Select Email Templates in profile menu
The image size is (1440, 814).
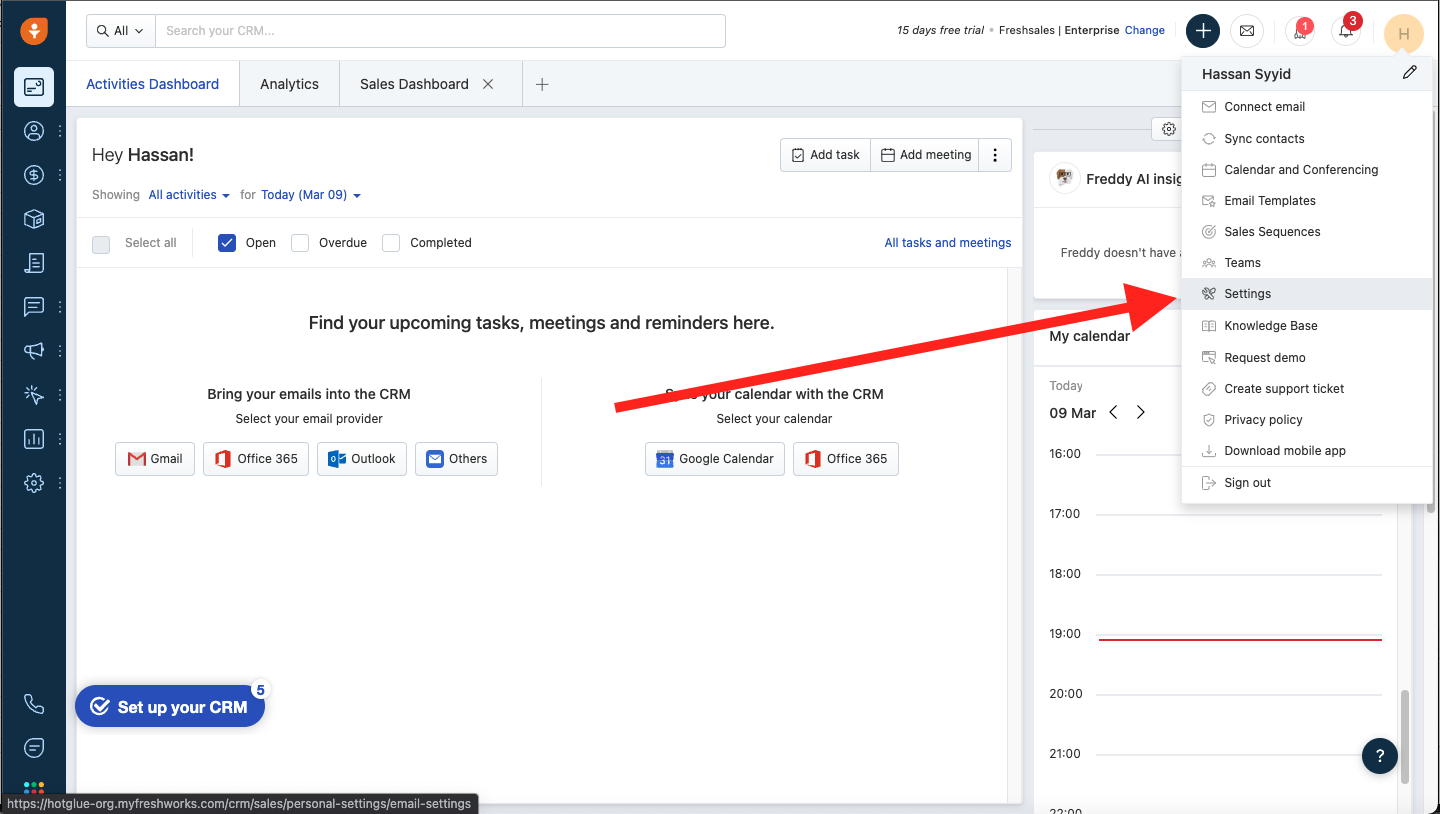click(x=1307, y=201)
